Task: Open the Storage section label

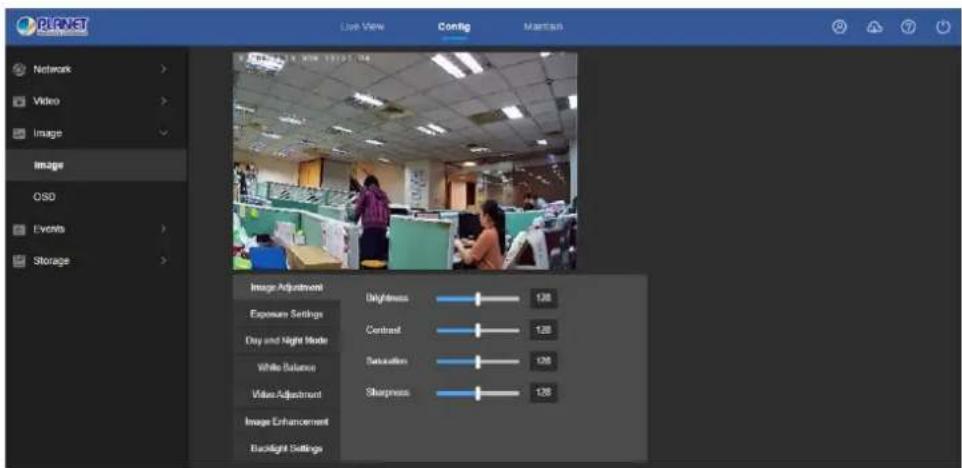Action: [x=51, y=261]
